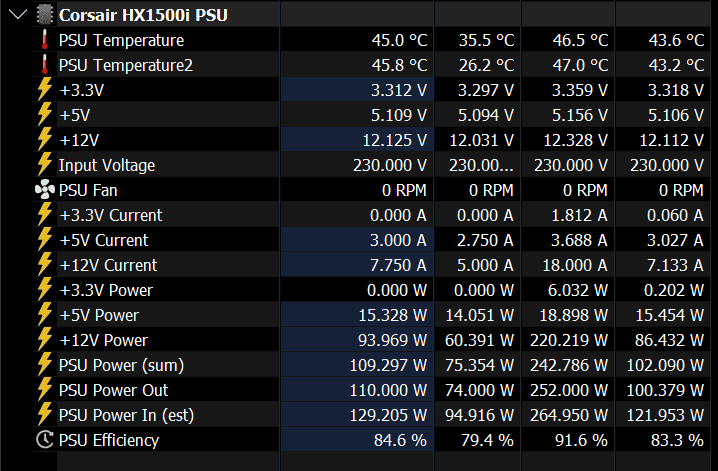
Task: Click the 252.000 W PSU Power Out value
Action: [x=569, y=390]
